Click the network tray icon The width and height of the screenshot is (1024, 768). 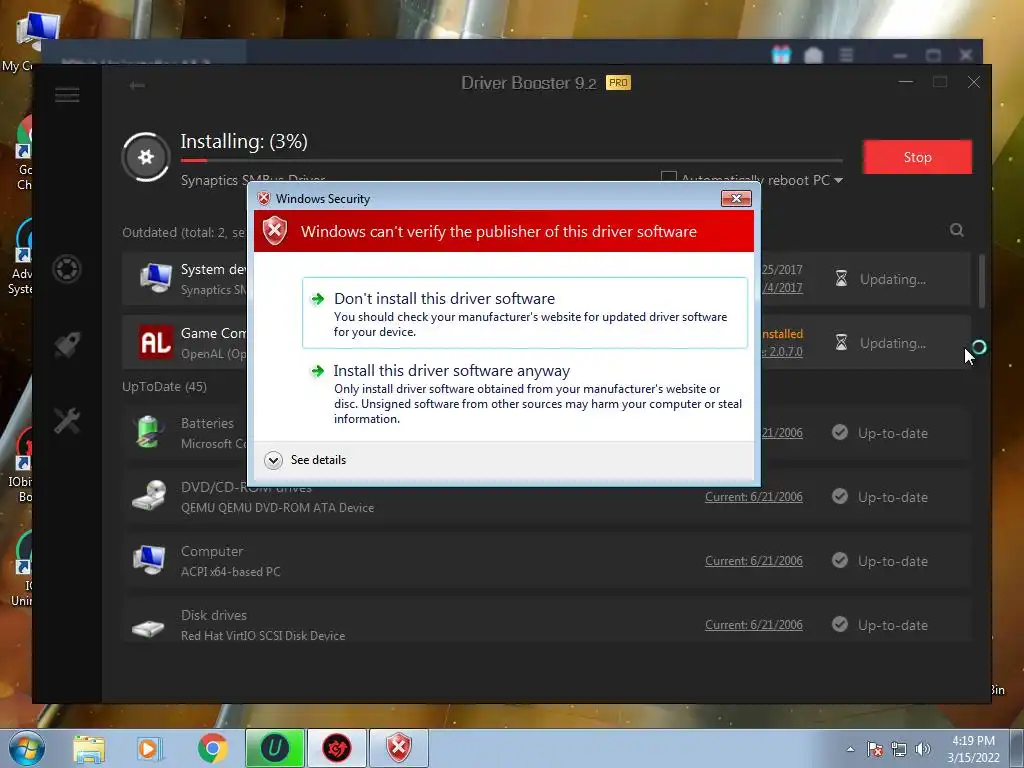[x=899, y=749]
